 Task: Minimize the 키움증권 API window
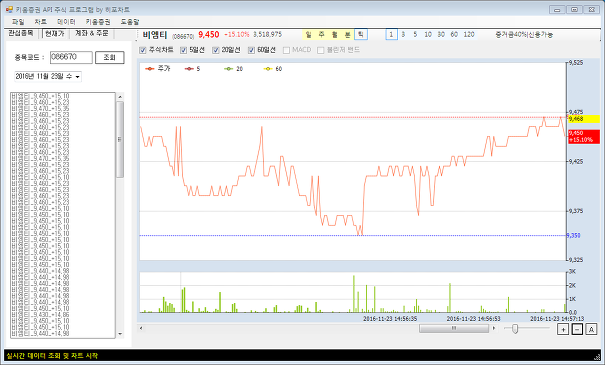coord(557,10)
